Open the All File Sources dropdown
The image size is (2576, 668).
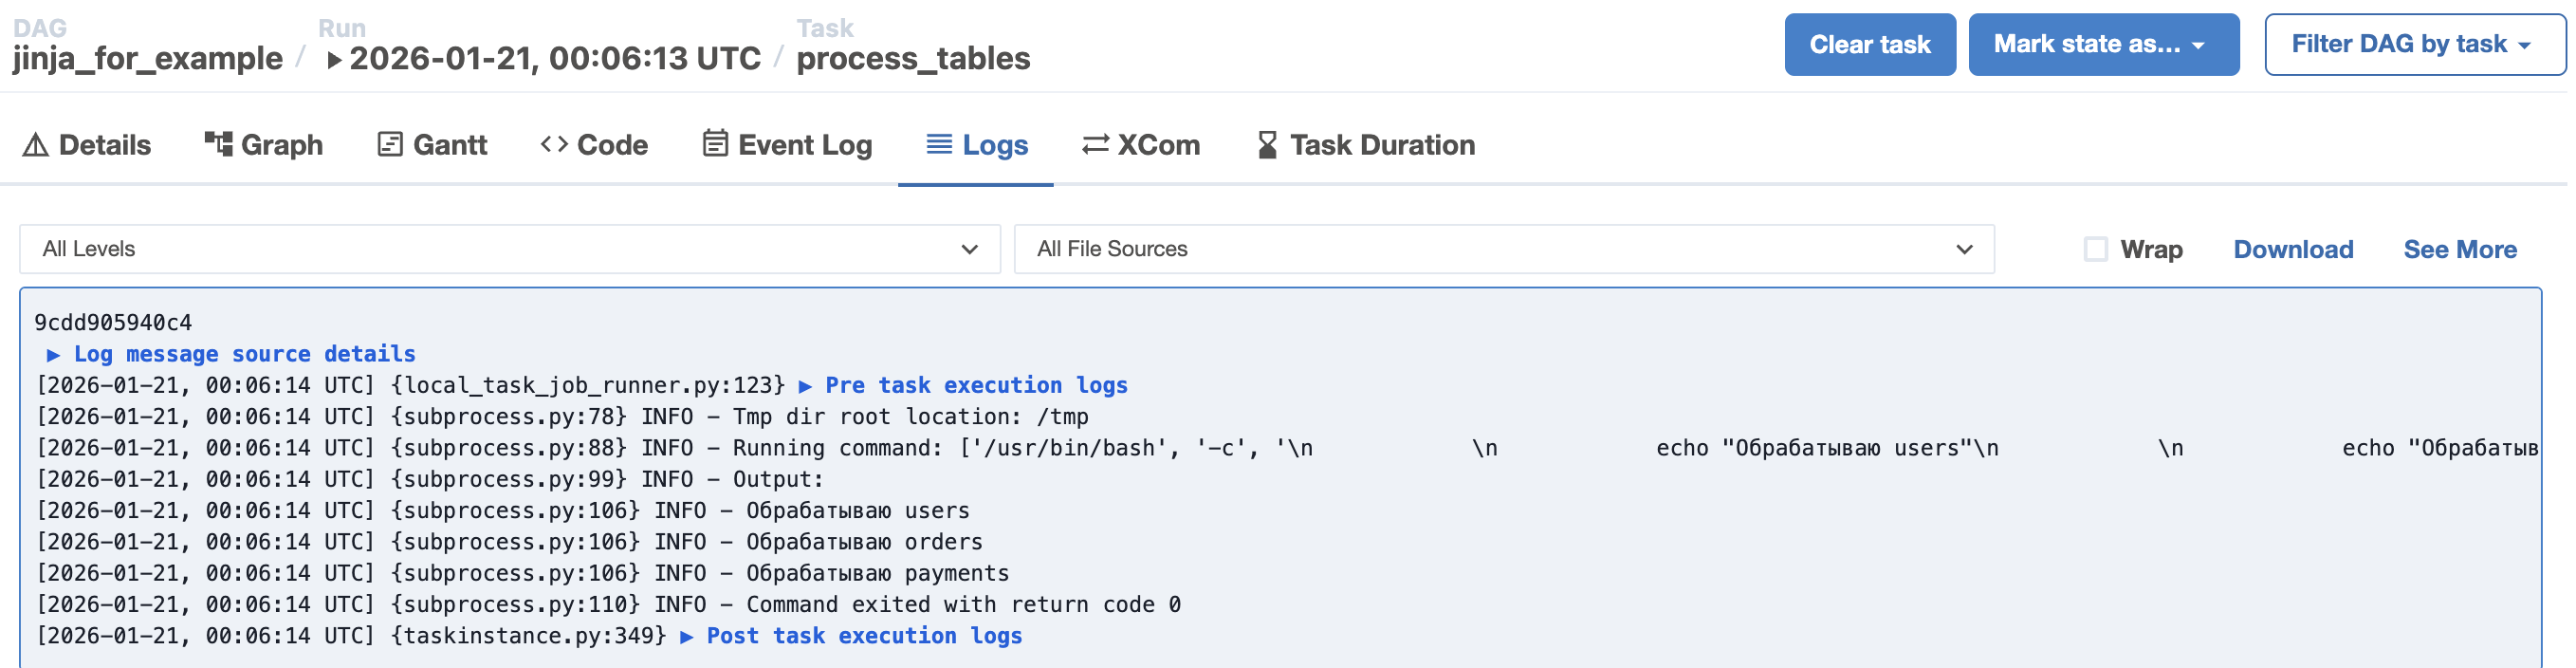(x=1503, y=249)
